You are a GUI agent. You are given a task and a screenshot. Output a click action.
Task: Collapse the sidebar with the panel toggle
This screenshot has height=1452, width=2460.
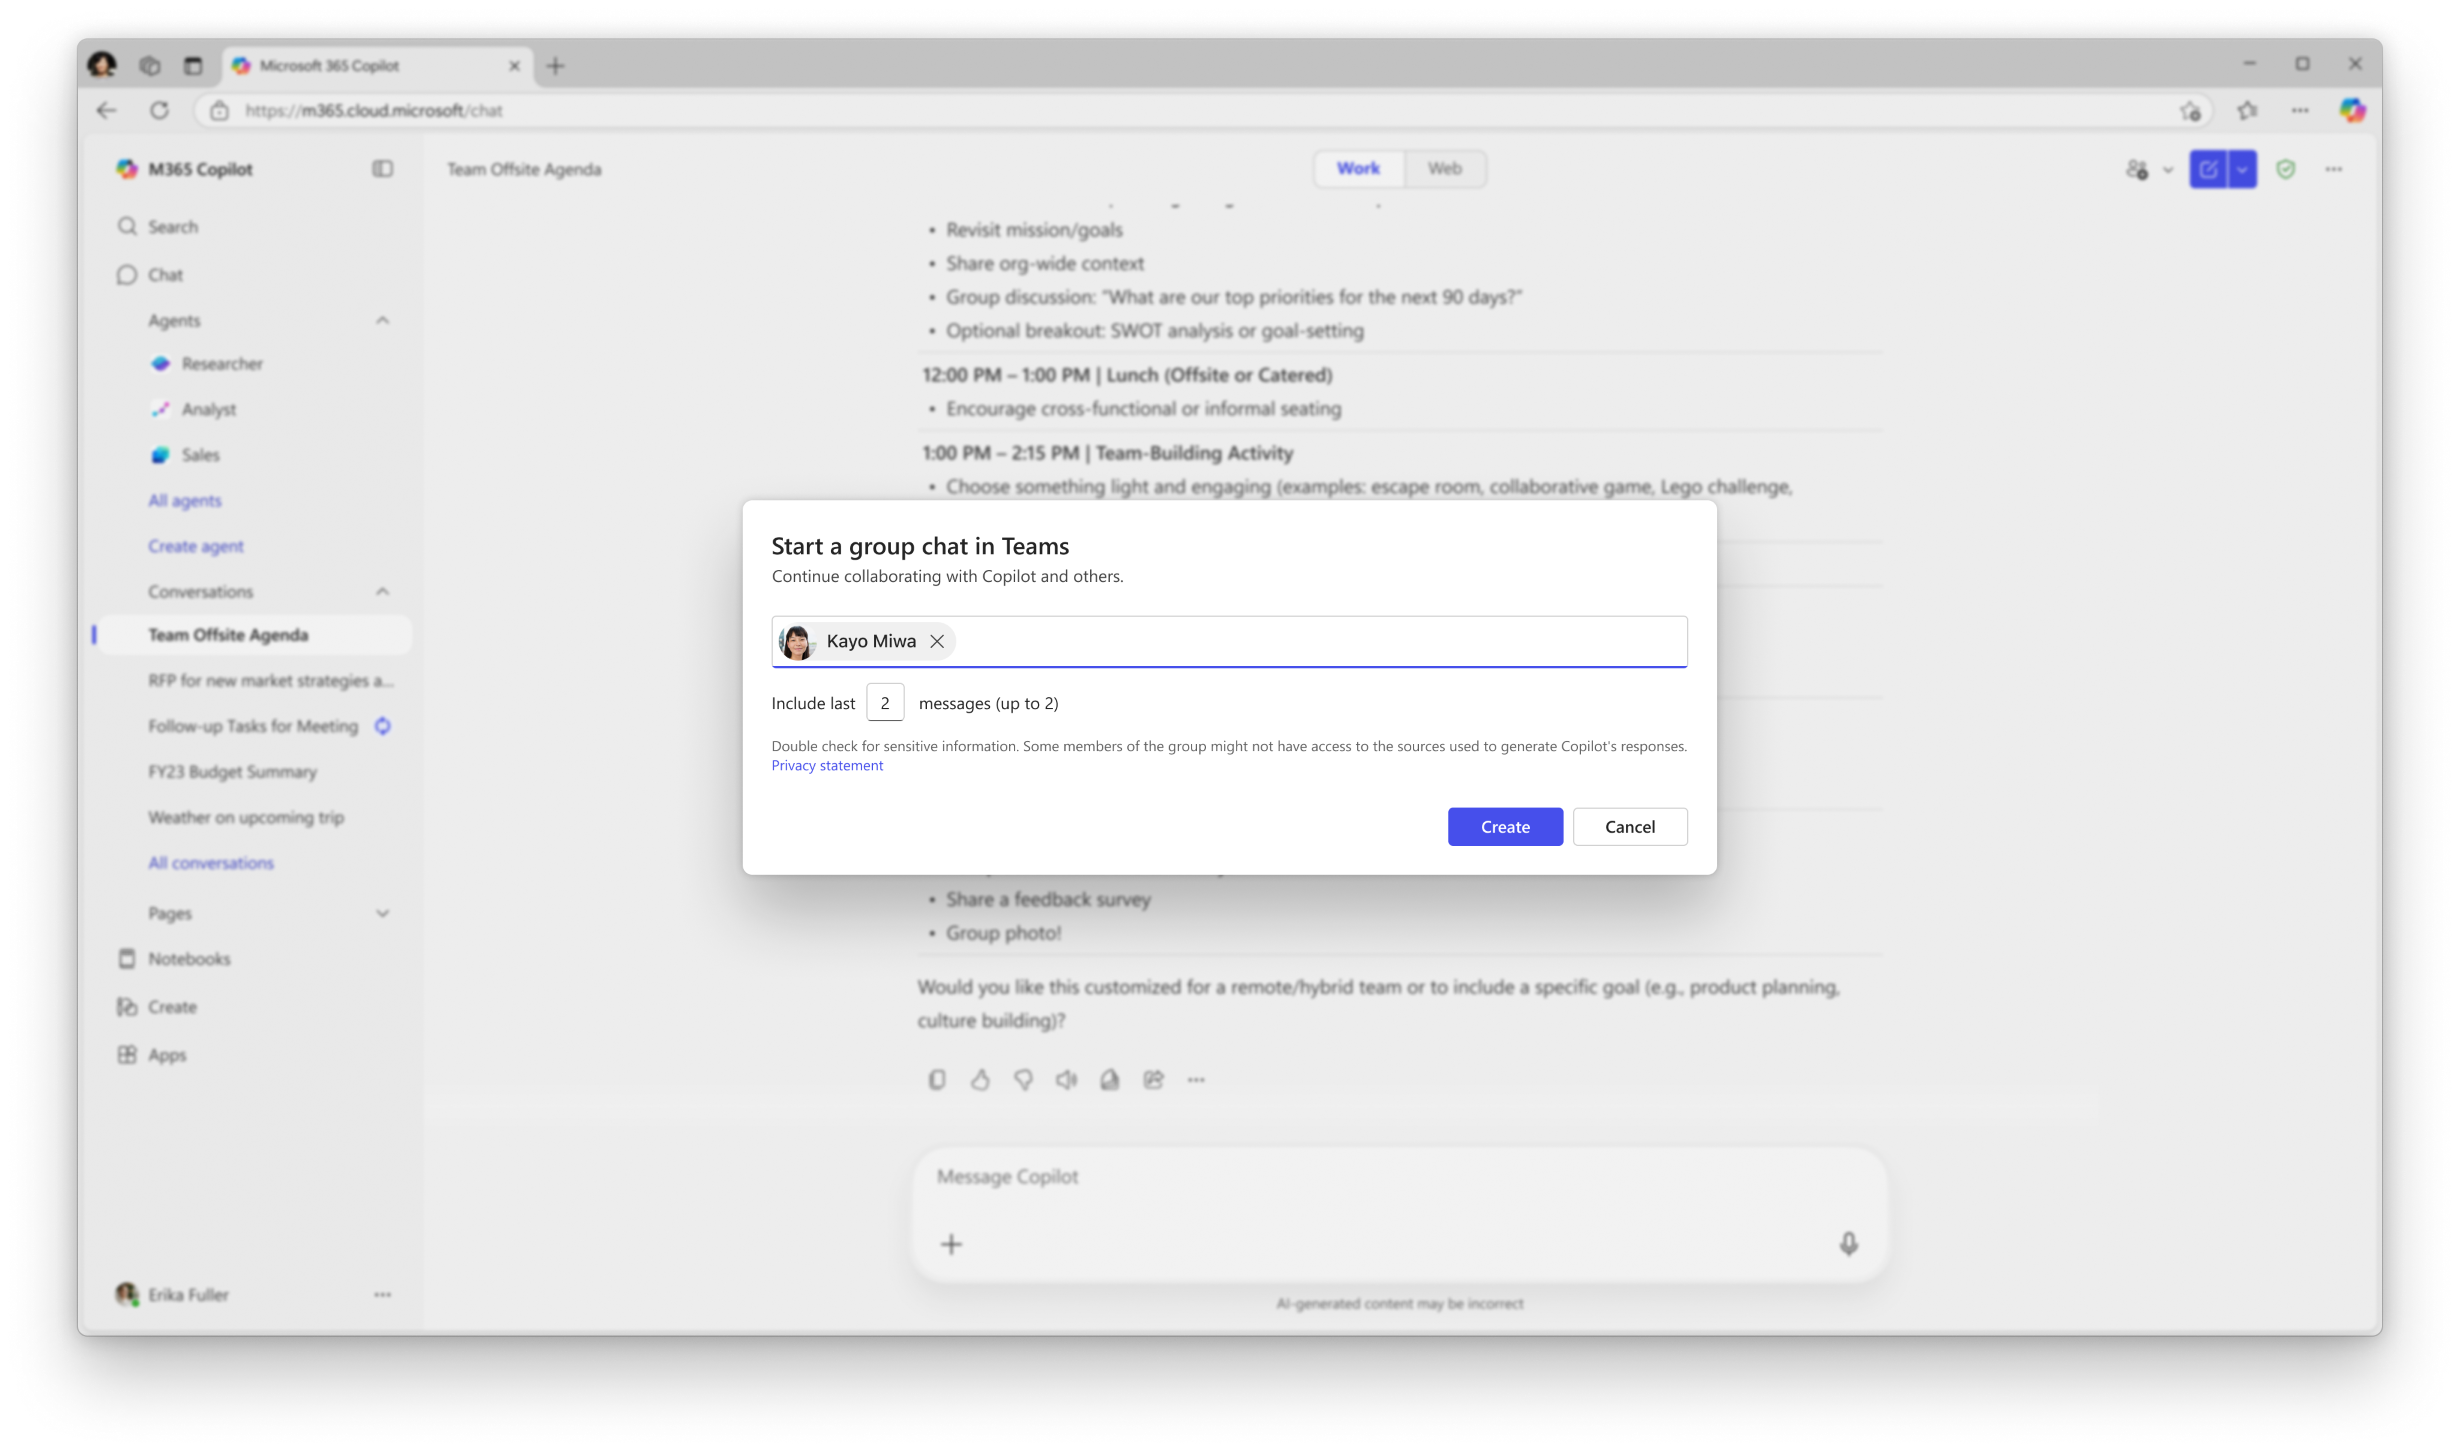click(381, 169)
